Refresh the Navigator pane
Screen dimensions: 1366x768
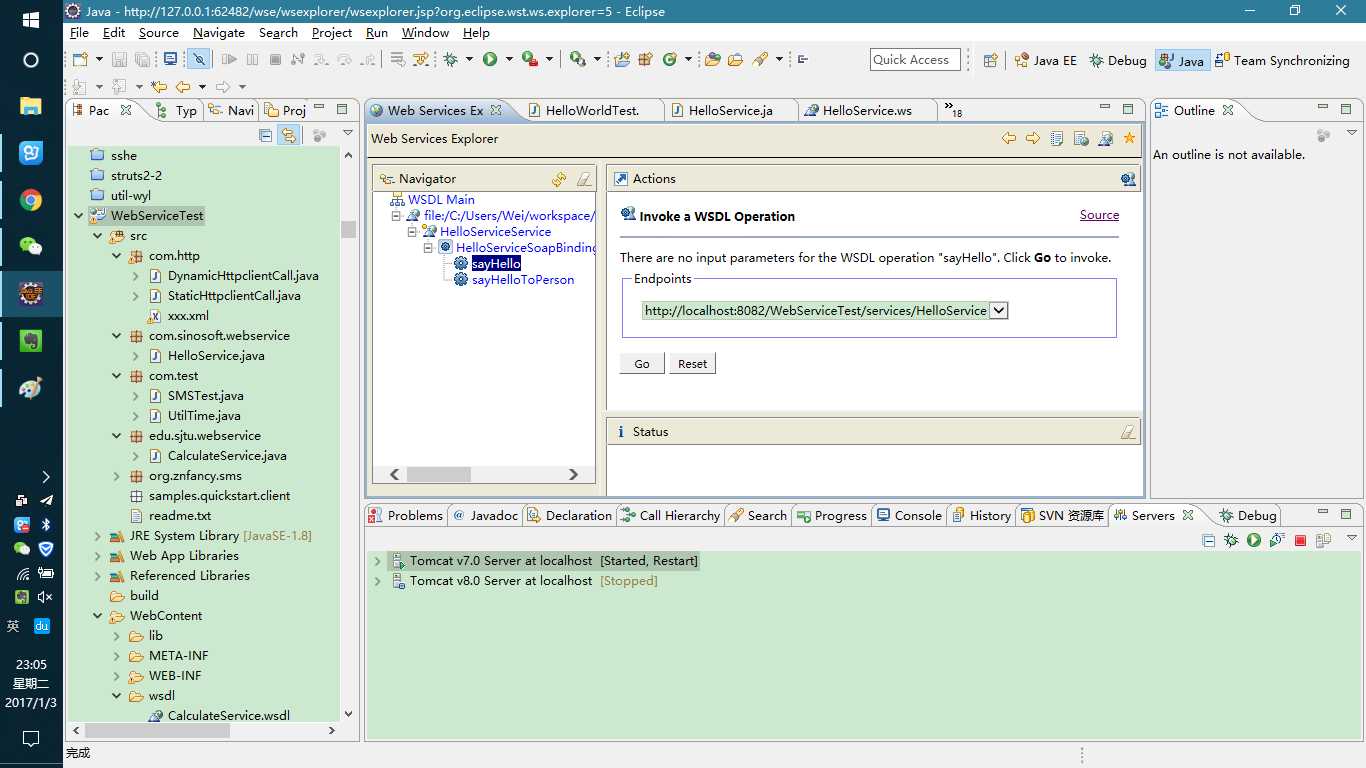coord(559,179)
